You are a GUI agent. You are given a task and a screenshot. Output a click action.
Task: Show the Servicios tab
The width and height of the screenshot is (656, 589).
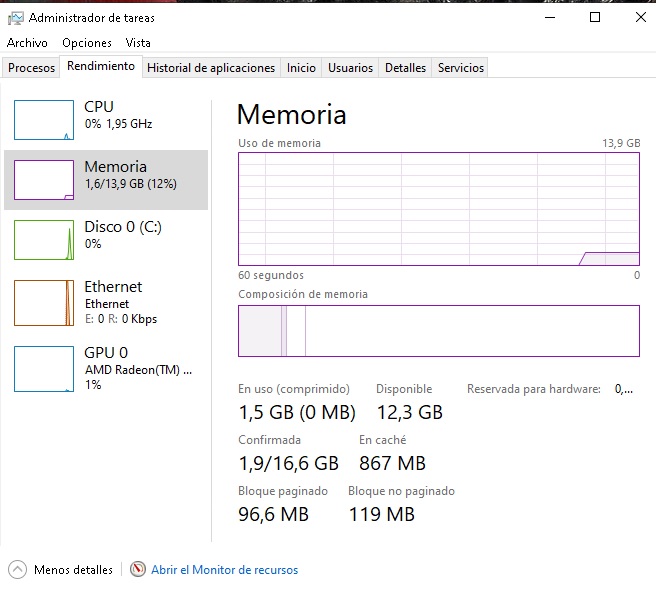pos(461,68)
